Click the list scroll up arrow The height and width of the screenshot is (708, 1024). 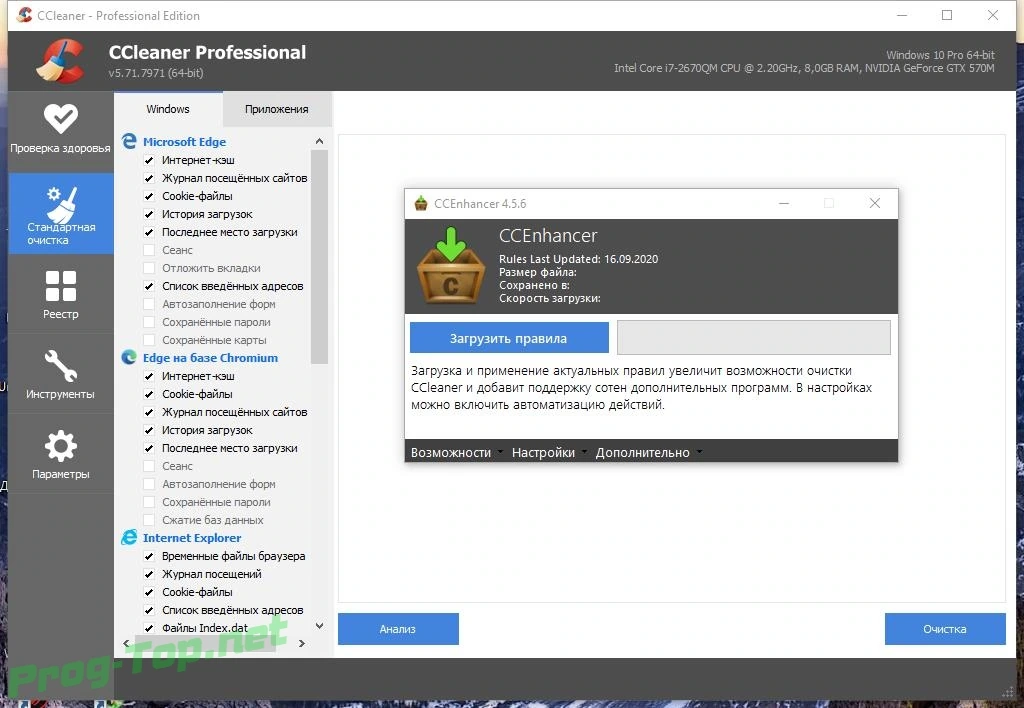click(319, 141)
